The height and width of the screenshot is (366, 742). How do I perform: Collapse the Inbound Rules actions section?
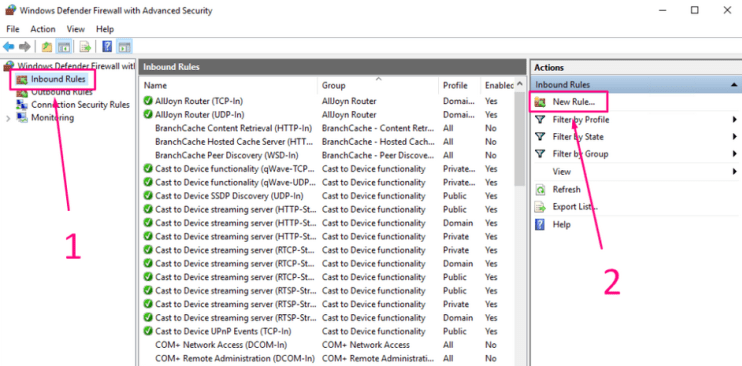point(733,85)
